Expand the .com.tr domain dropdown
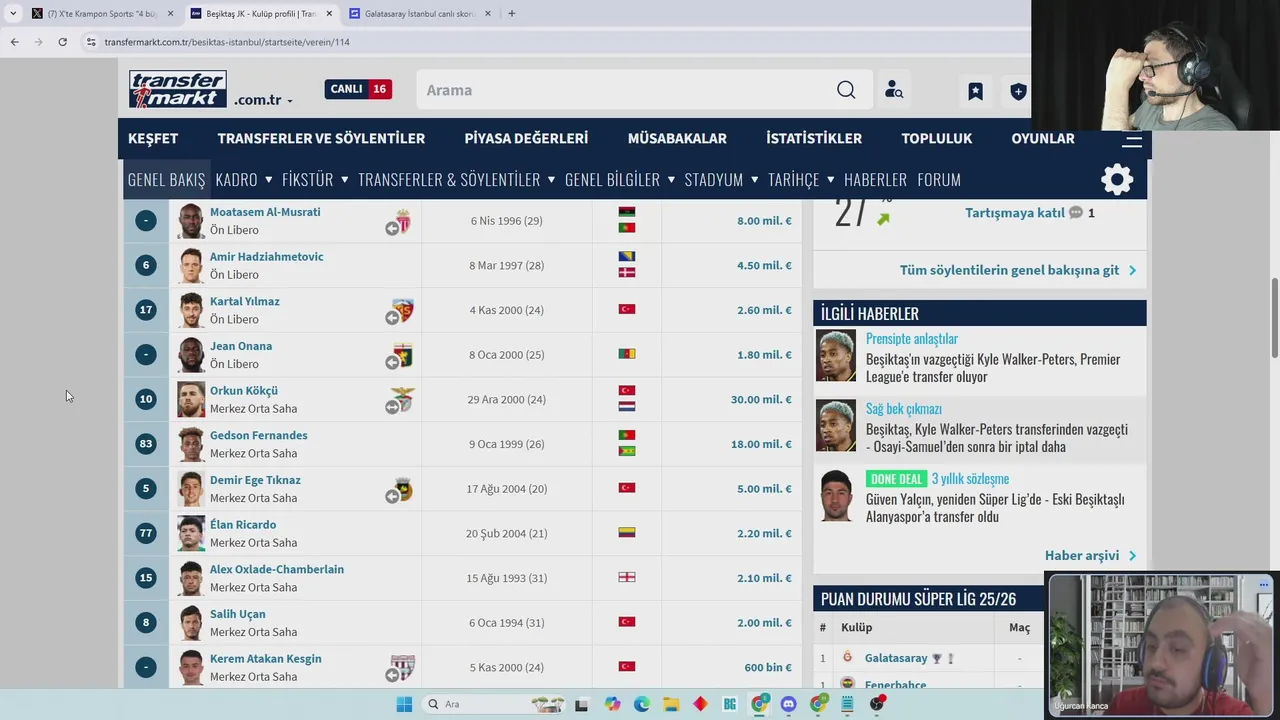This screenshot has width=1280, height=720. pyautogui.click(x=290, y=101)
